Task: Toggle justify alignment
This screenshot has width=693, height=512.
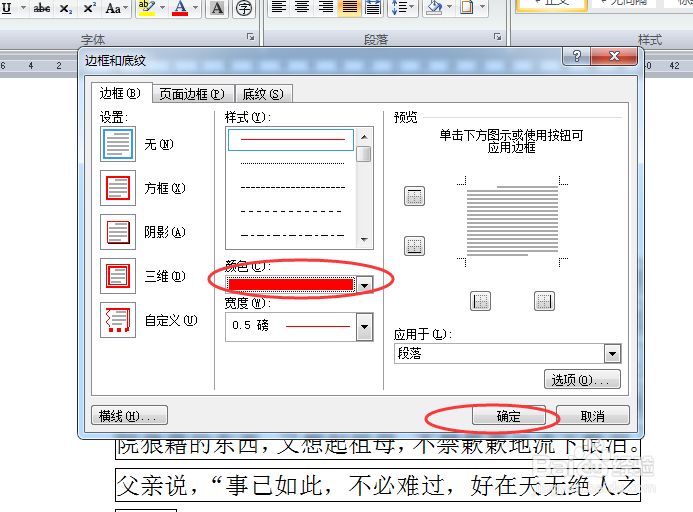Action: coord(350,8)
